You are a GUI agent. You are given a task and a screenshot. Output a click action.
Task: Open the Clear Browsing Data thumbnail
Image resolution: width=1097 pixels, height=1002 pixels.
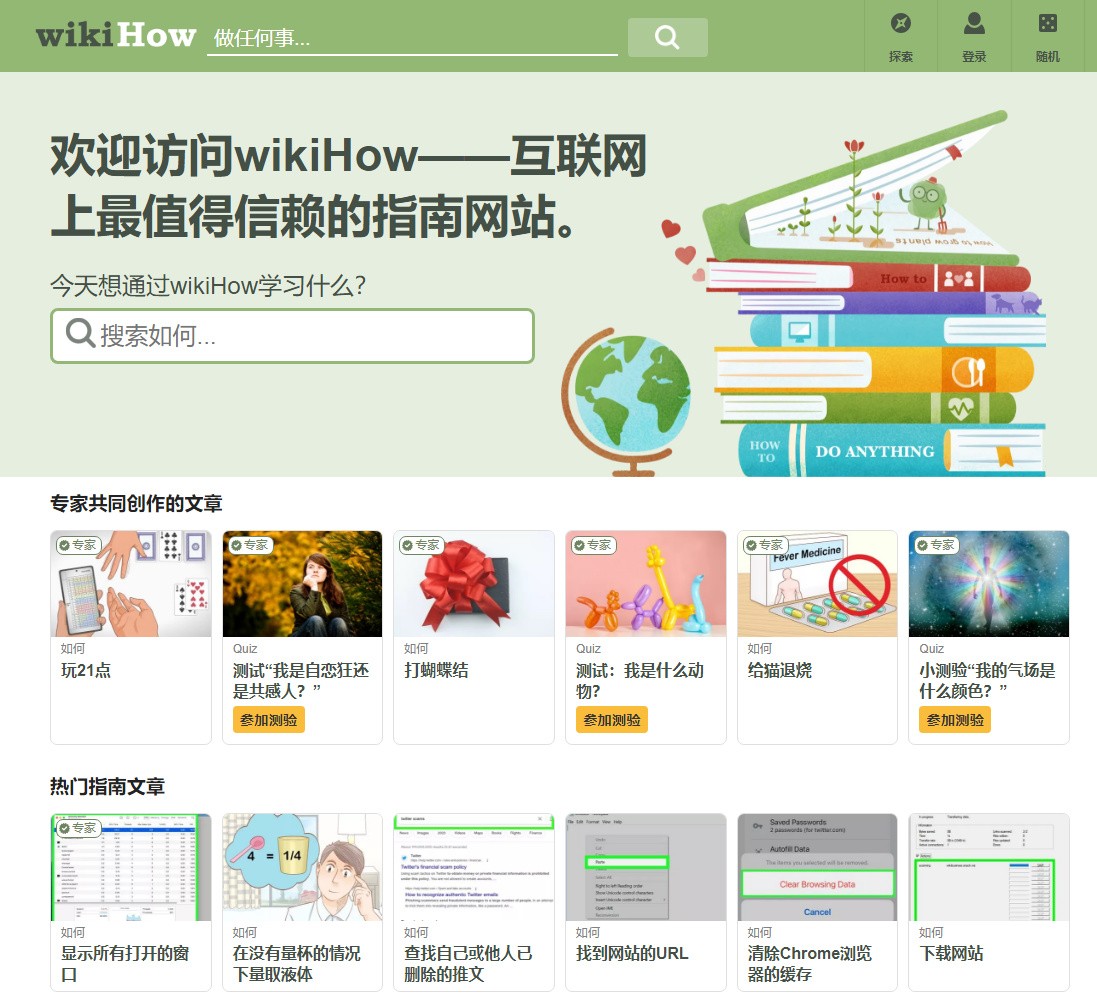[x=817, y=867]
